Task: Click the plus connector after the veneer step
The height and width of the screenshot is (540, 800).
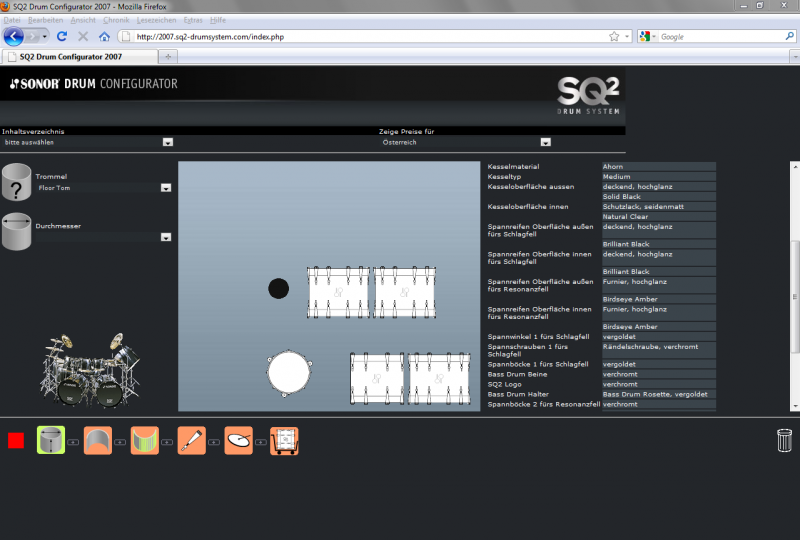Action: click(x=167, y=442)
